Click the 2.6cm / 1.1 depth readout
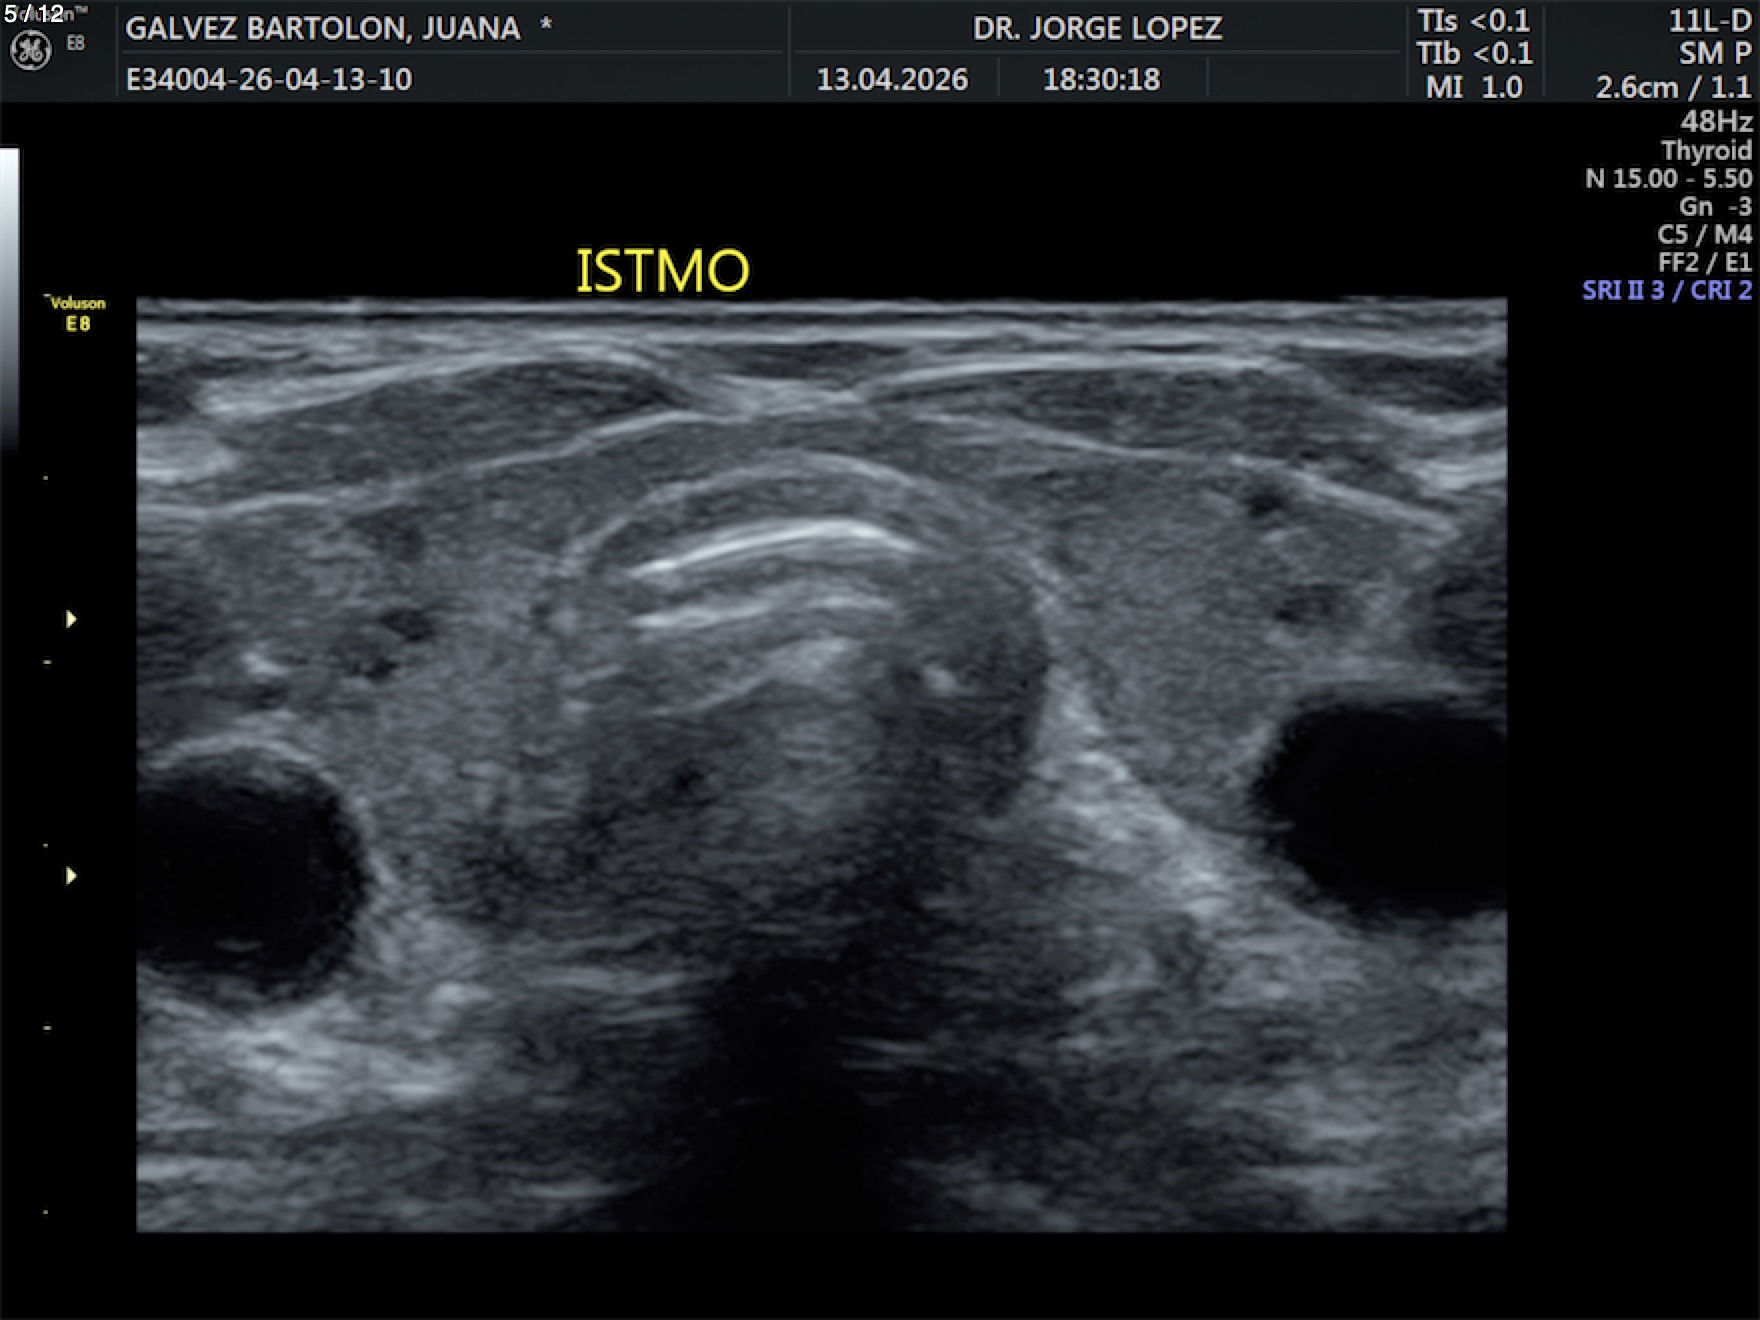This screenshot has width=1760, height=1320. (1672, 87)
